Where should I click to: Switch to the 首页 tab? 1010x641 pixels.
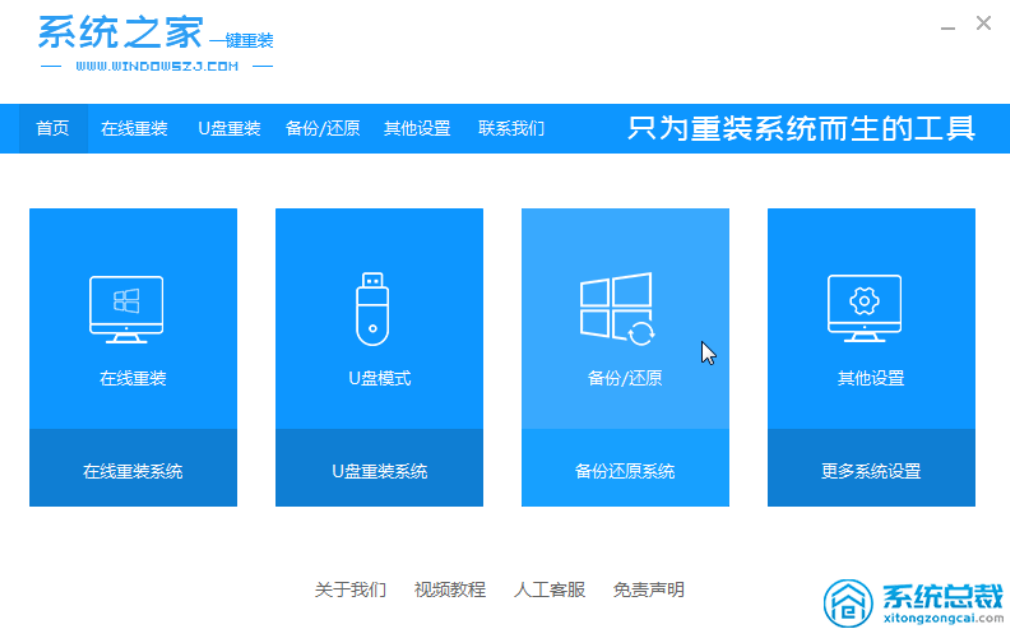pos(53,129)
